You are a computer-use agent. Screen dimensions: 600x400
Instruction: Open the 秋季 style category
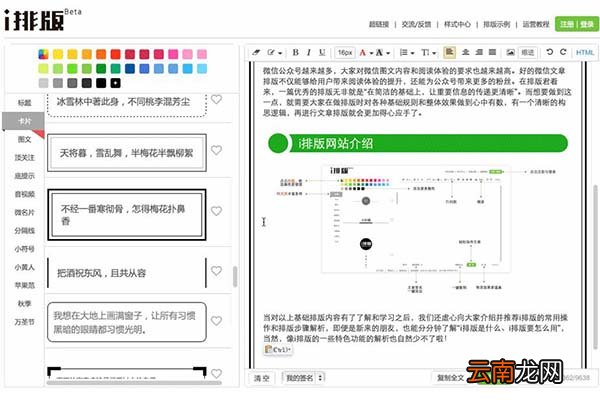click(24, 304)
